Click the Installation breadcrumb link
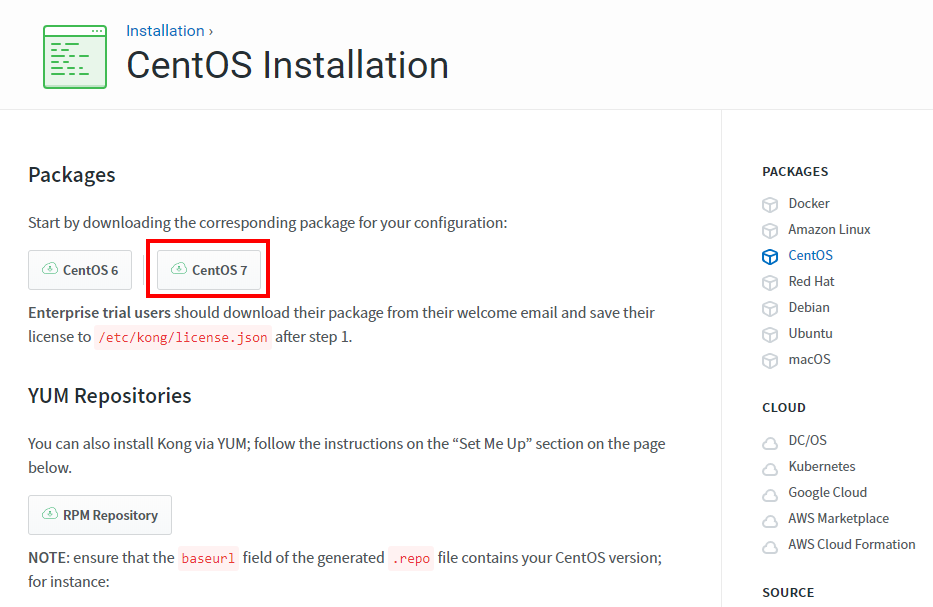Screen dimensions: 933x607 coord(165,31)
